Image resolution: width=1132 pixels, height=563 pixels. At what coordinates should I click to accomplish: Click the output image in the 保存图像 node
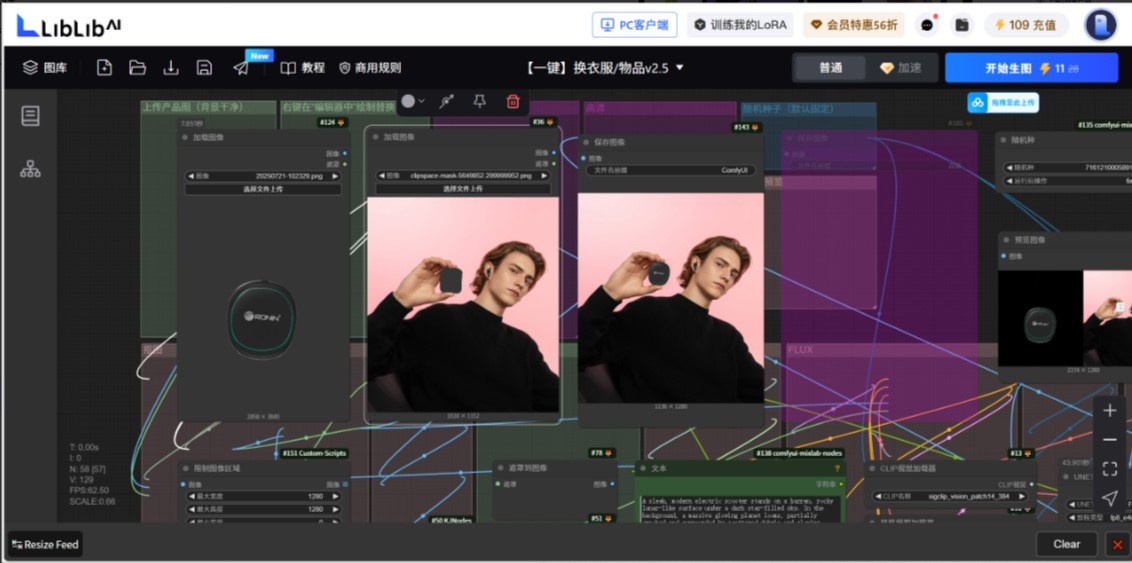point(671,297)
